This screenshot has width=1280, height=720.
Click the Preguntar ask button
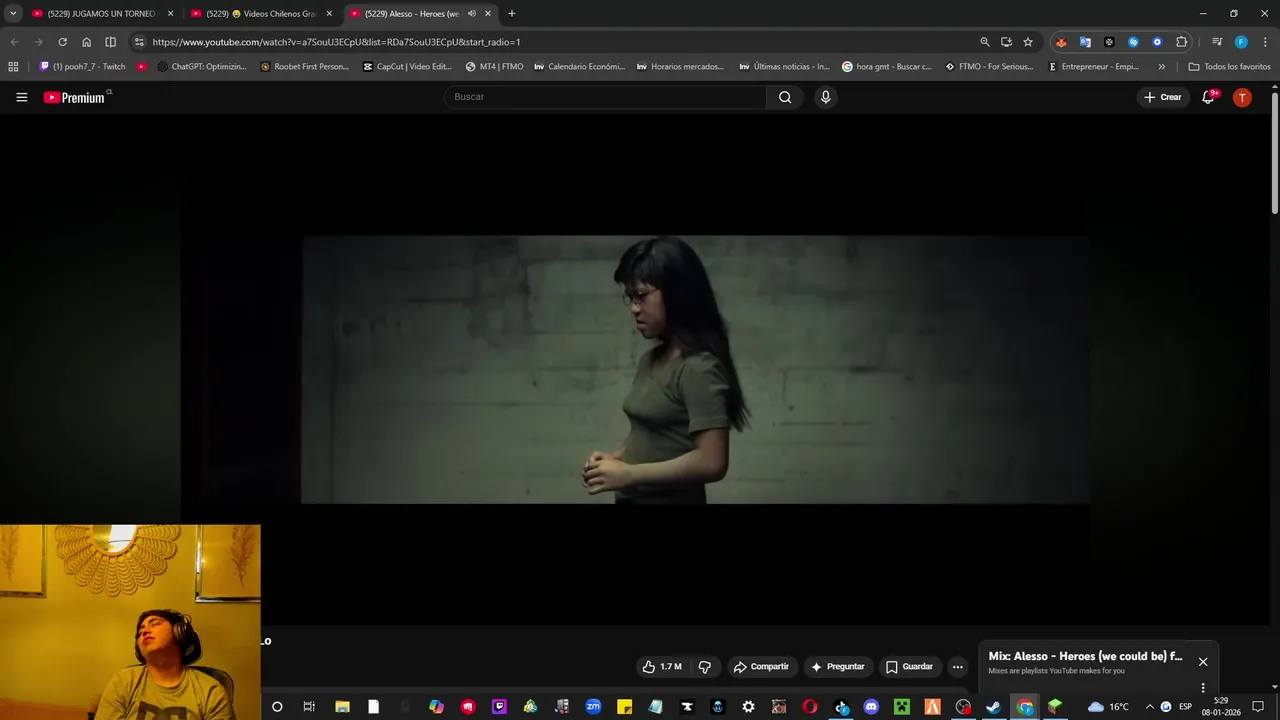(838, 667)
